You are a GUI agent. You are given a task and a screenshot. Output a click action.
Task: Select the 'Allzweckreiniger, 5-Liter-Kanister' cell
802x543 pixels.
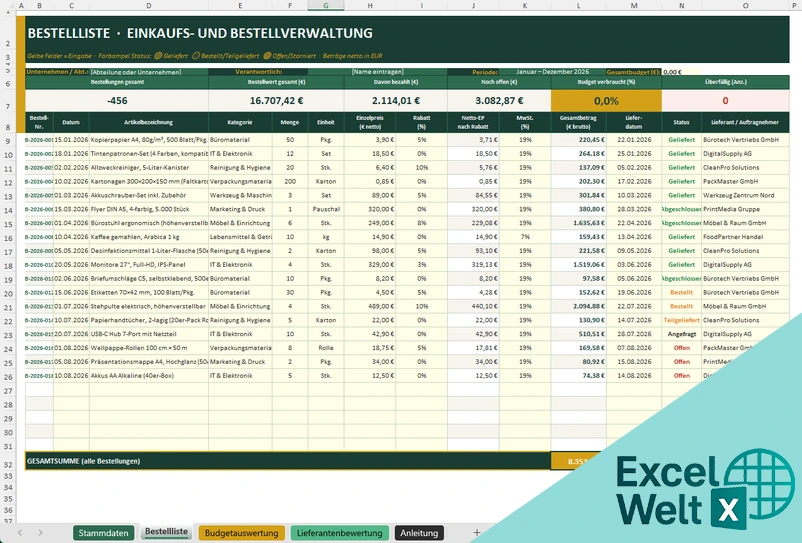click(148, 167)
